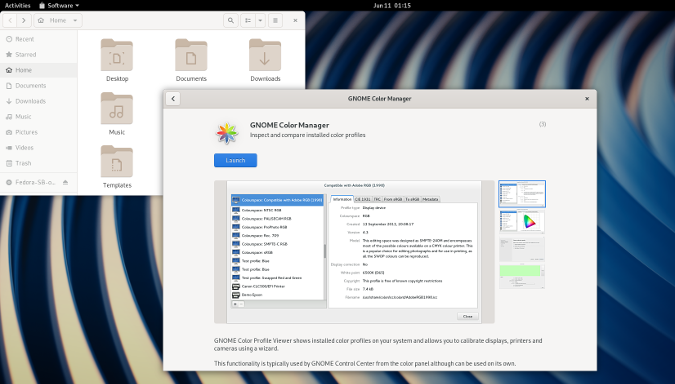Open the Files hamburger menu

pyautogui.click(x=276, y=20)
